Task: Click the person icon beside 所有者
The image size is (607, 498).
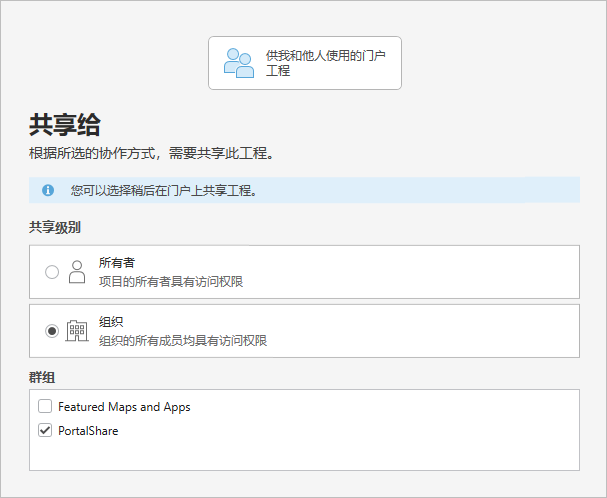Action: [77, 272]
